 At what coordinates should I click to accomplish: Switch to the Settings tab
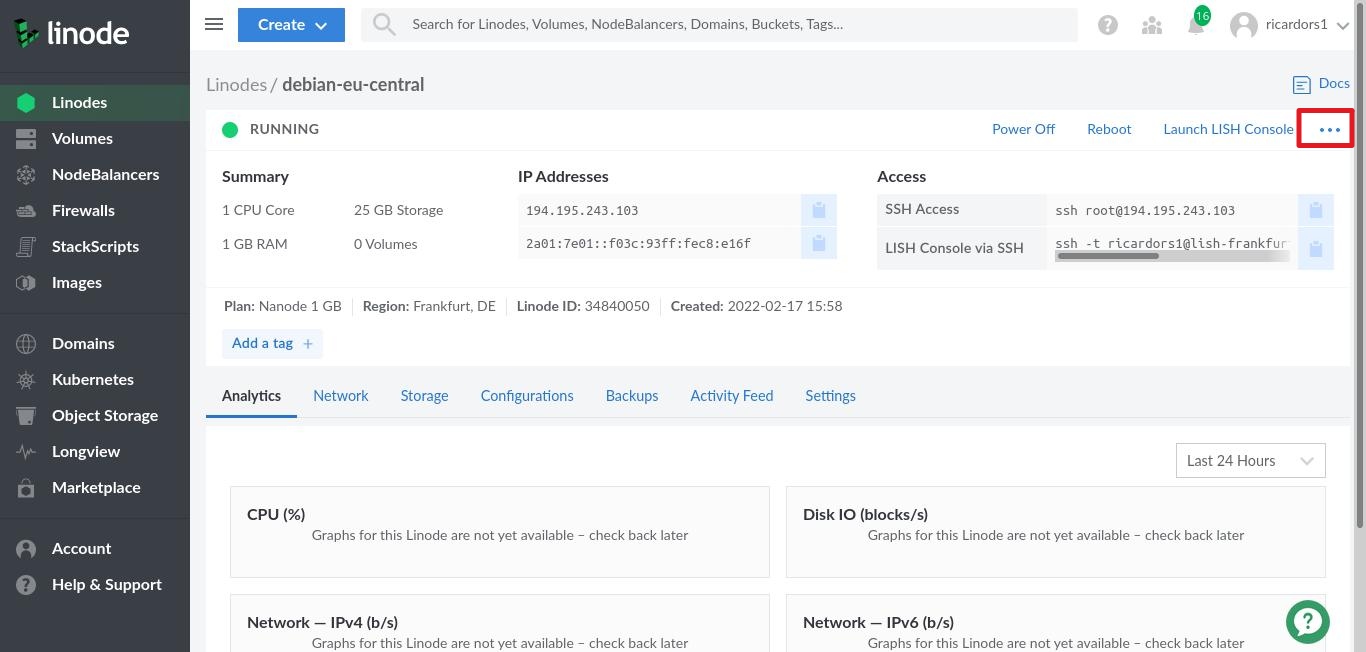point(830,396)
